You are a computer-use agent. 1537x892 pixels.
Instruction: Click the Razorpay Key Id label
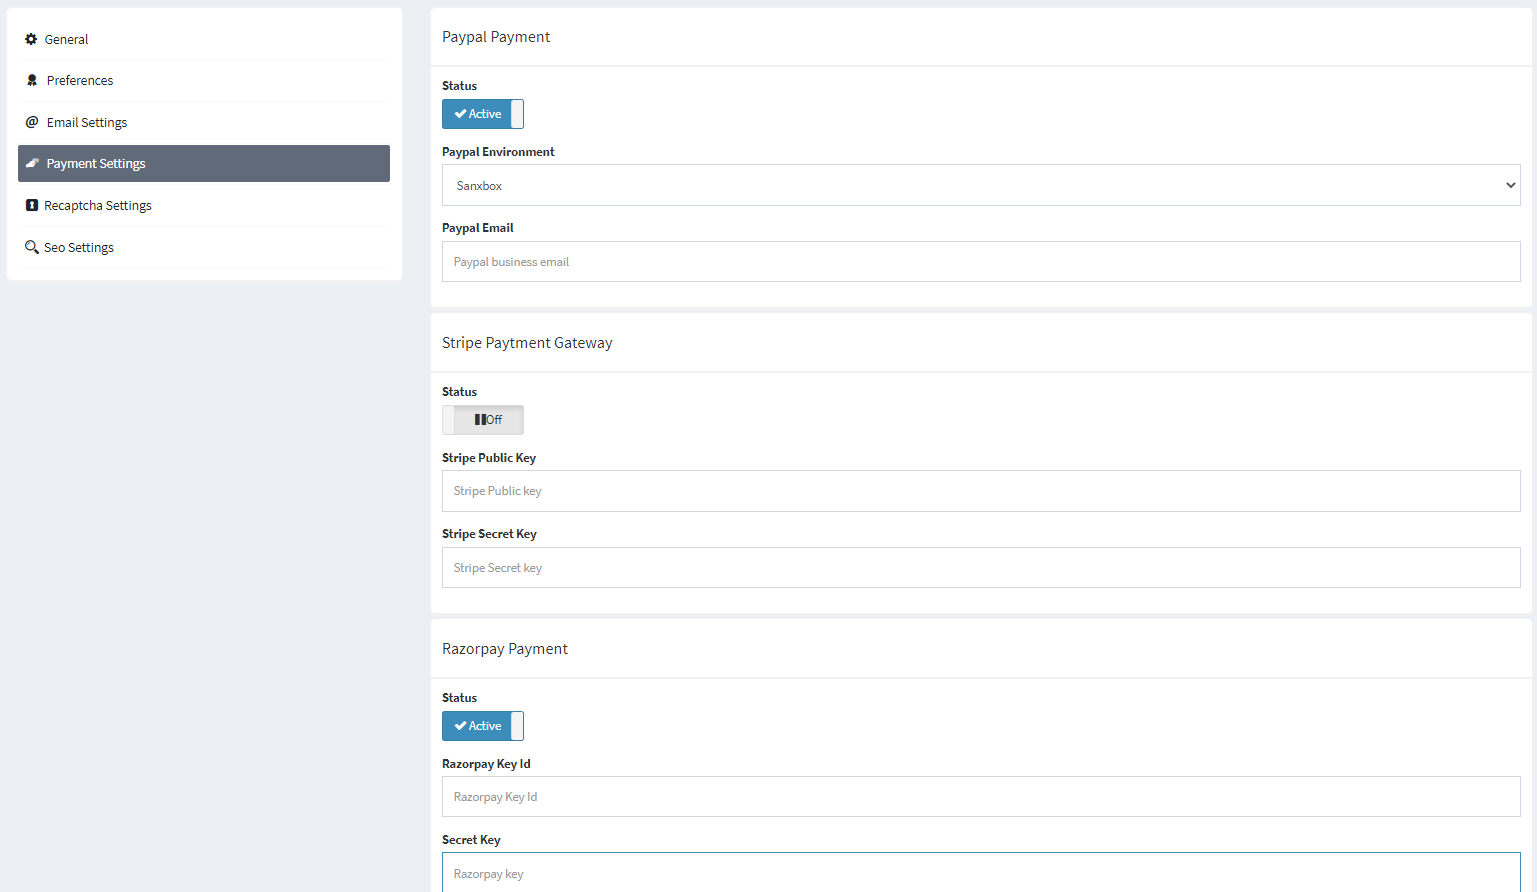pos(486,764)
